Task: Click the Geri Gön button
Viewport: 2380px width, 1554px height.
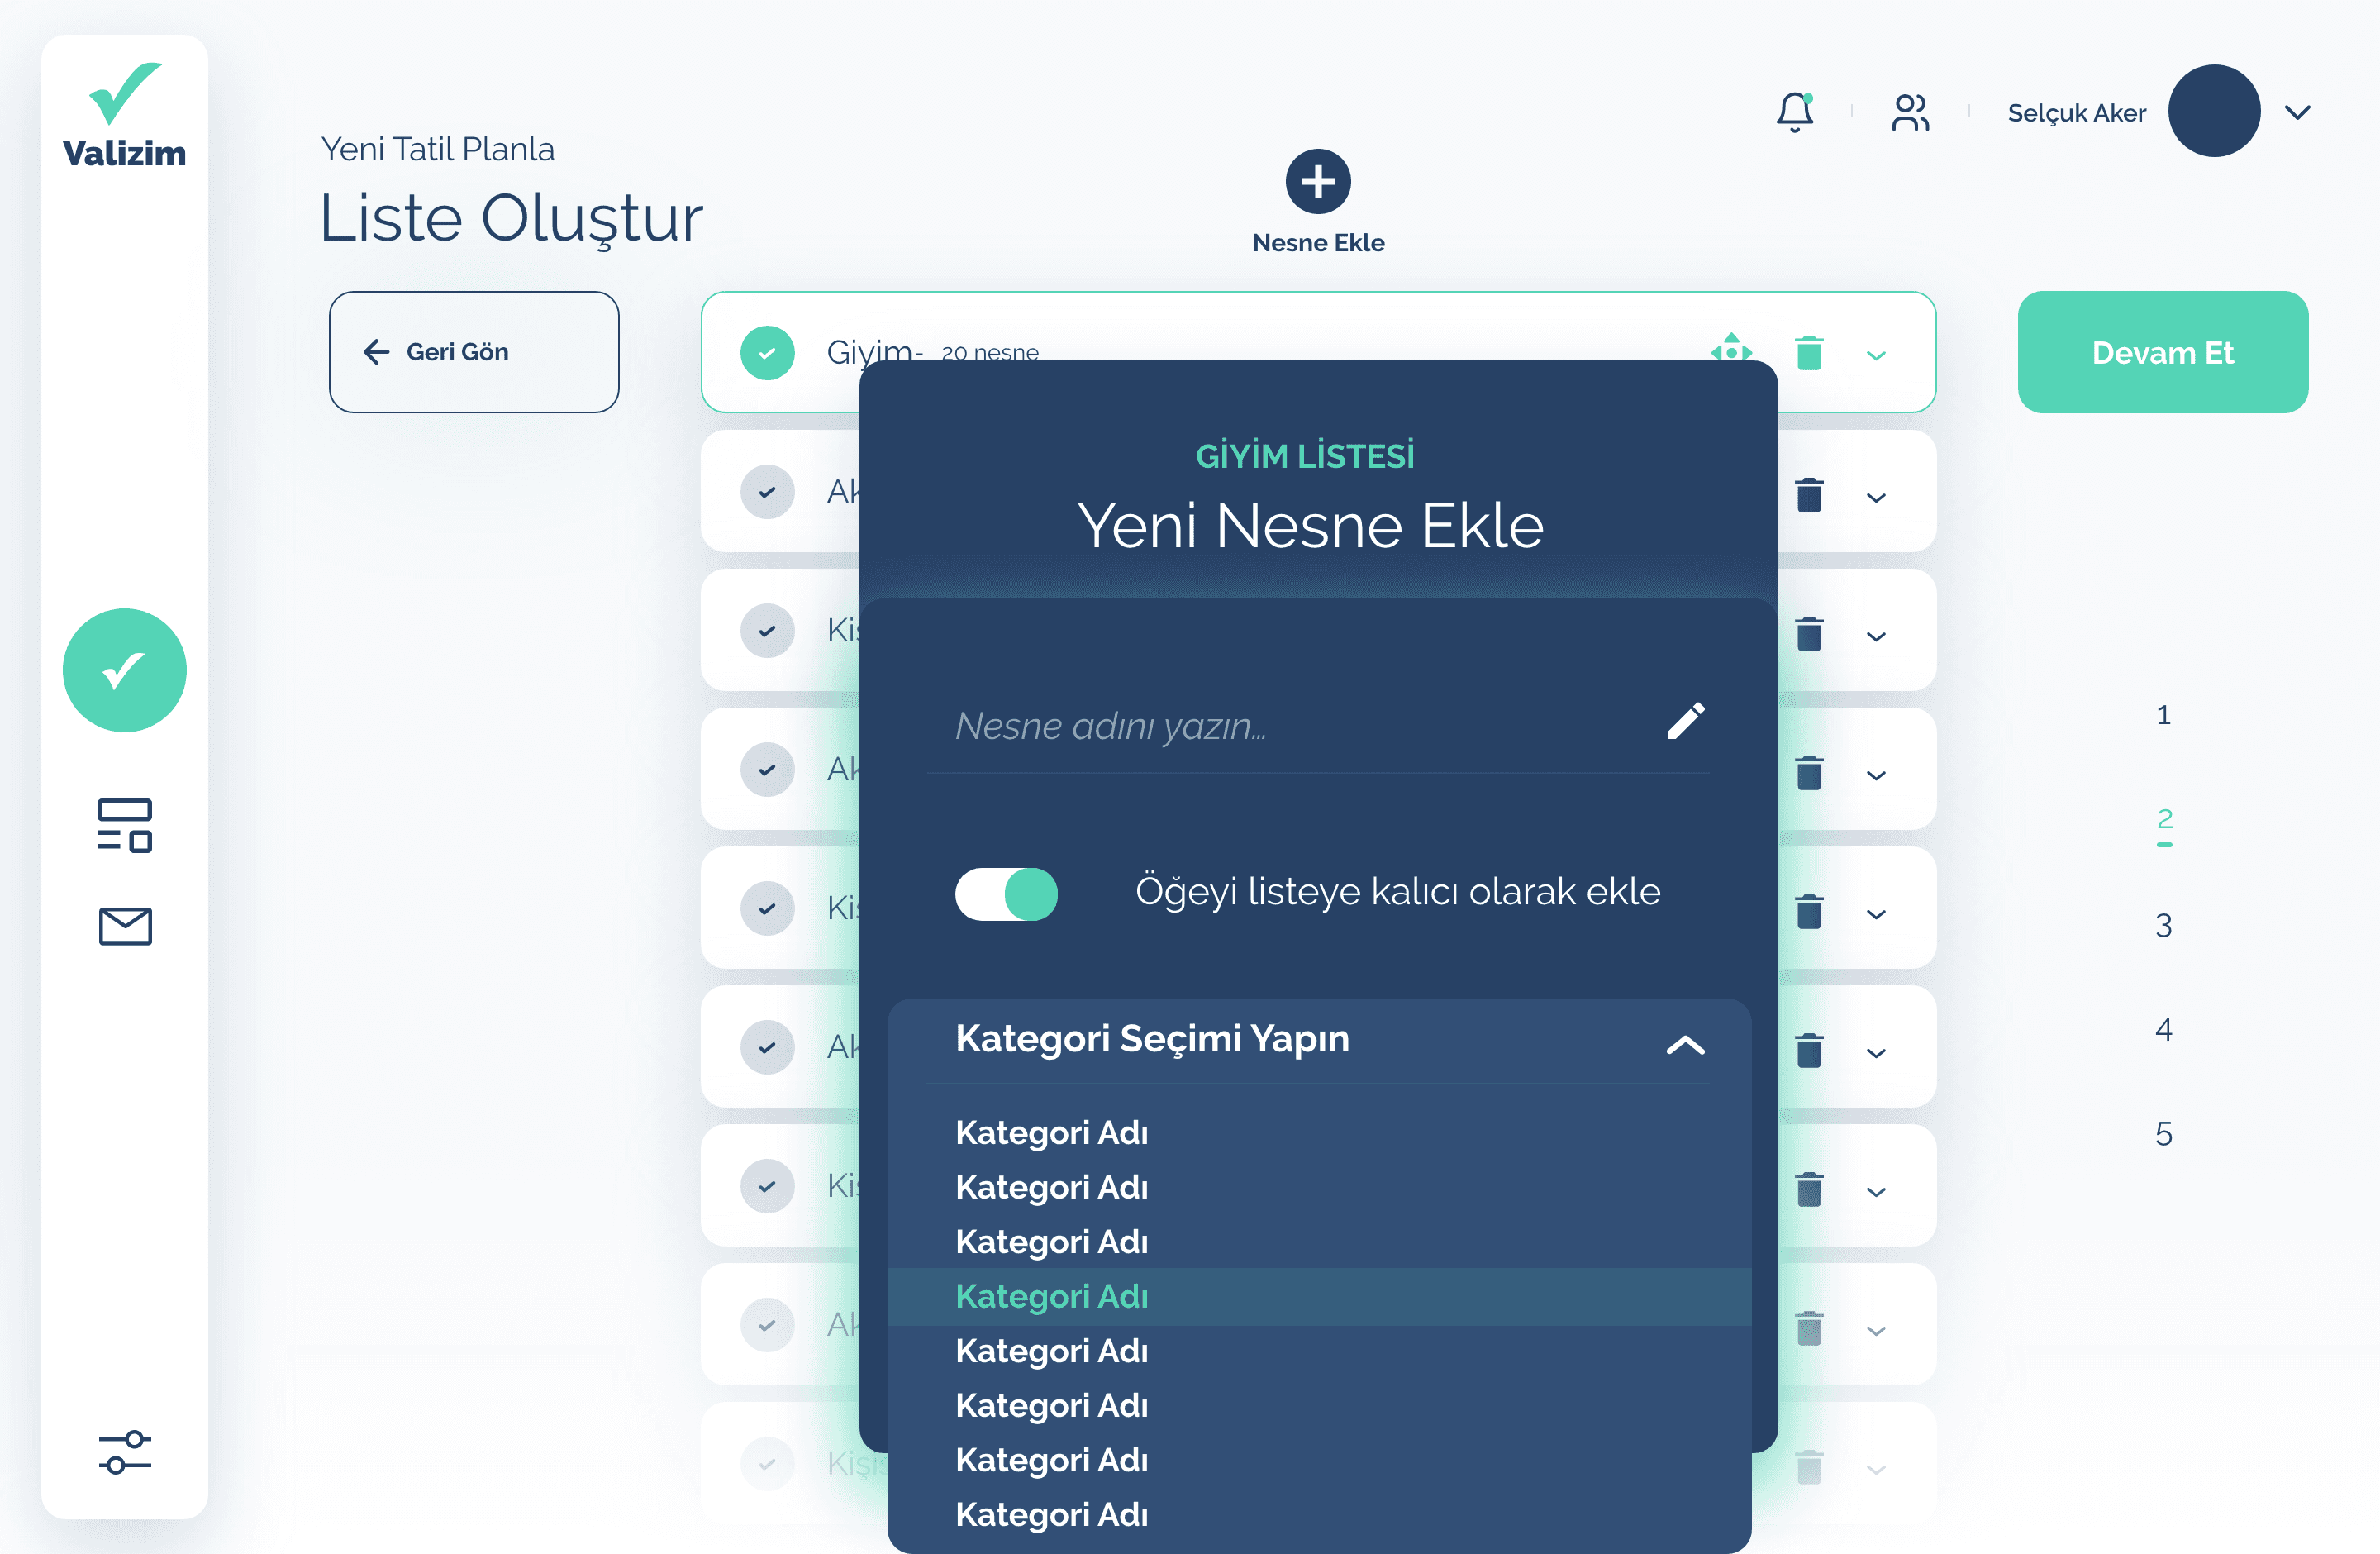Action: click(x=474, y=352)
